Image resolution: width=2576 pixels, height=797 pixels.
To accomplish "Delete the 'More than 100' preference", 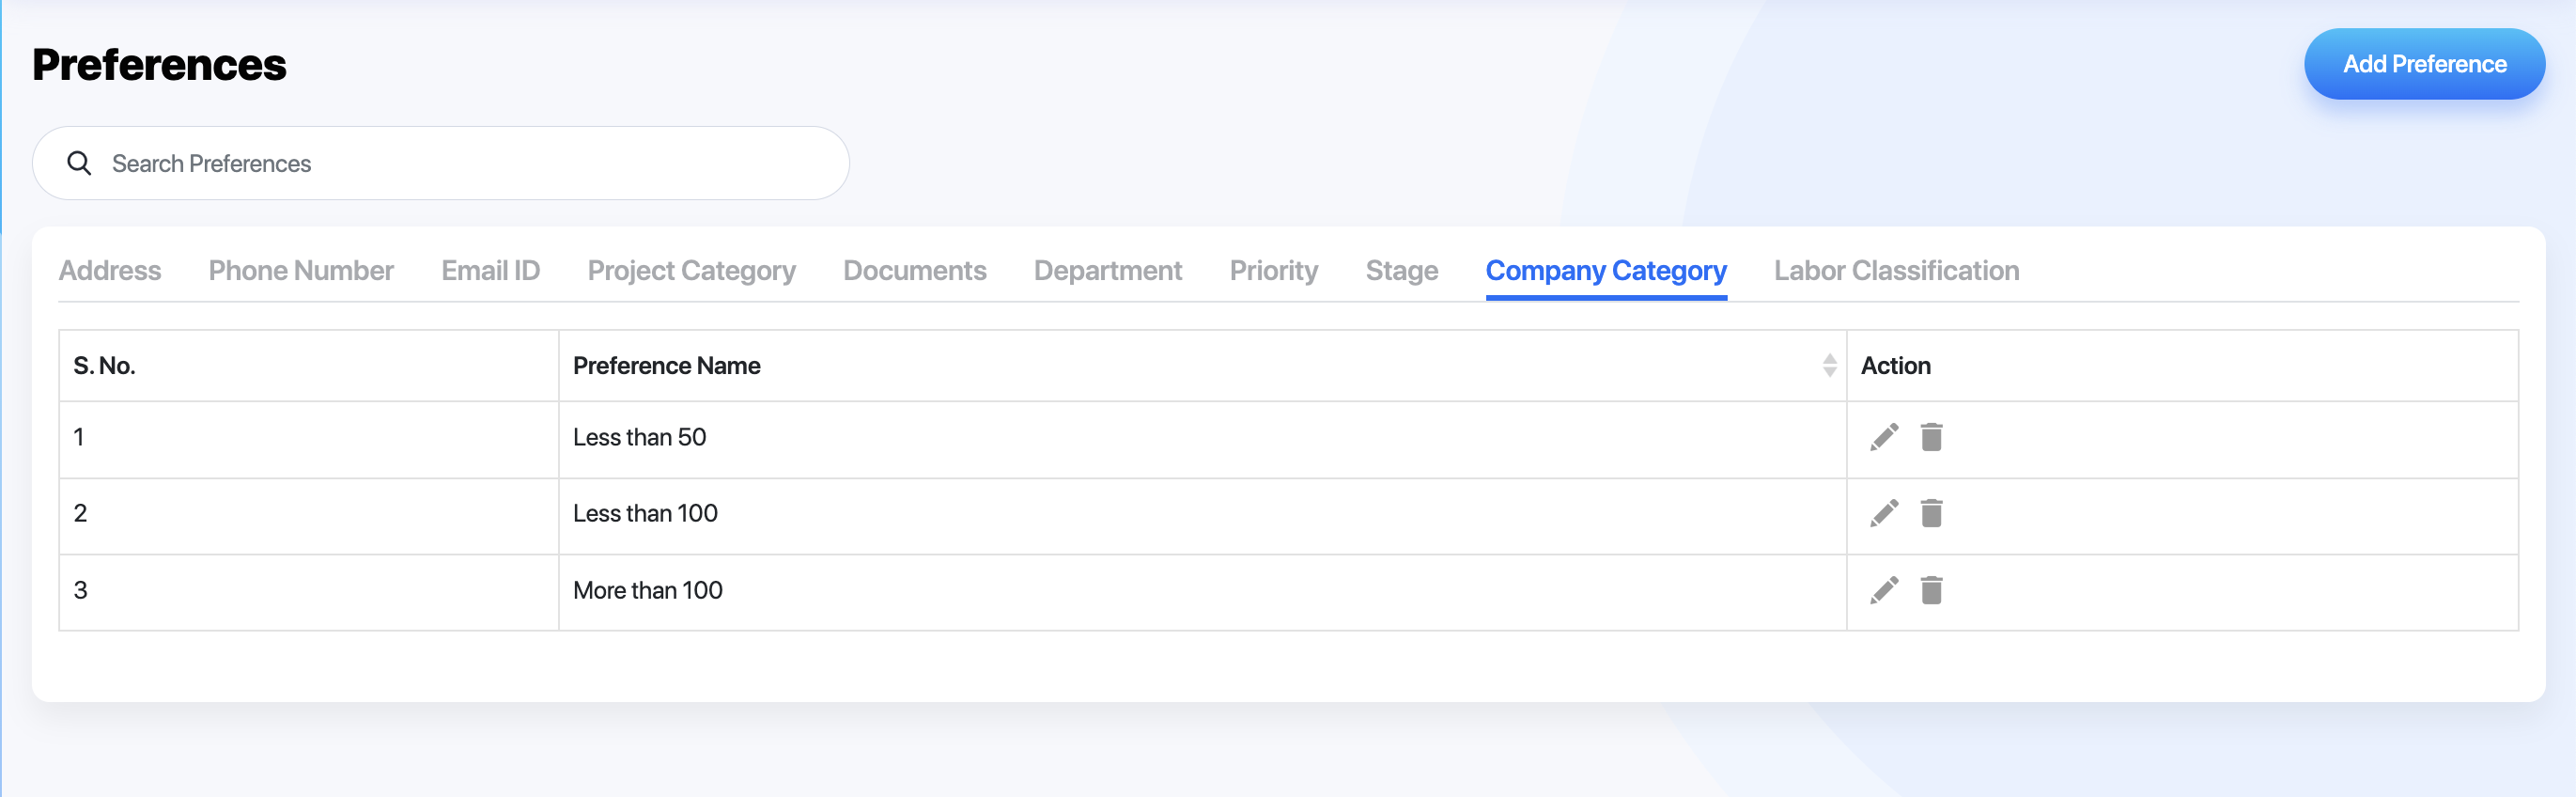I will 1931,590.
